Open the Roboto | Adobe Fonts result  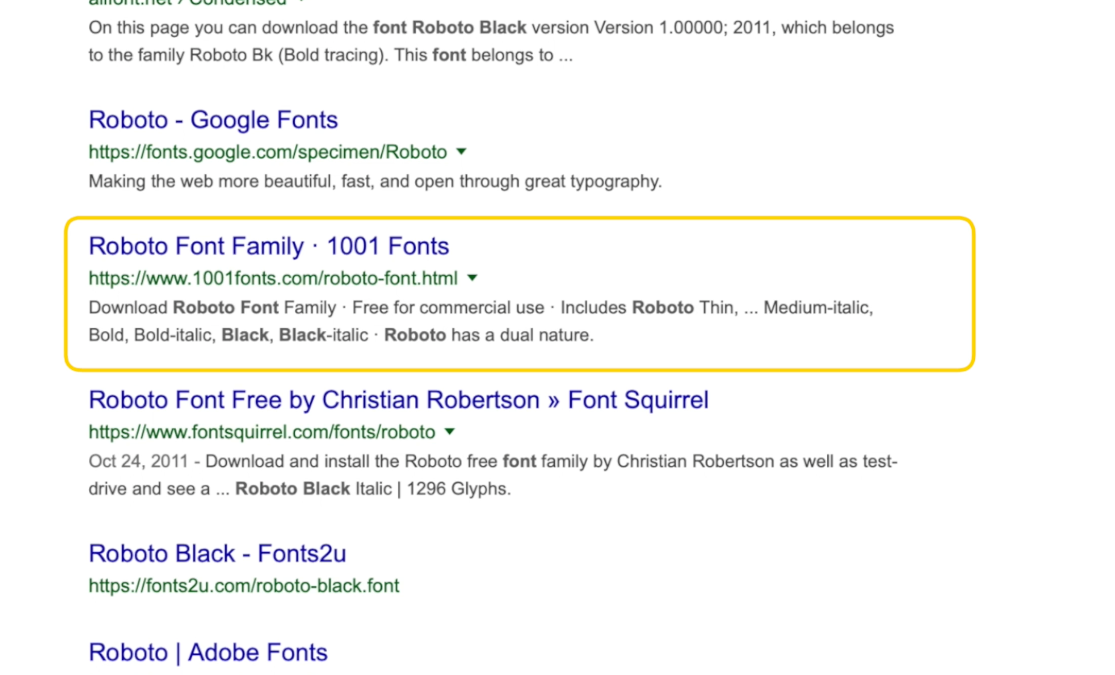(x=208, y=652)
